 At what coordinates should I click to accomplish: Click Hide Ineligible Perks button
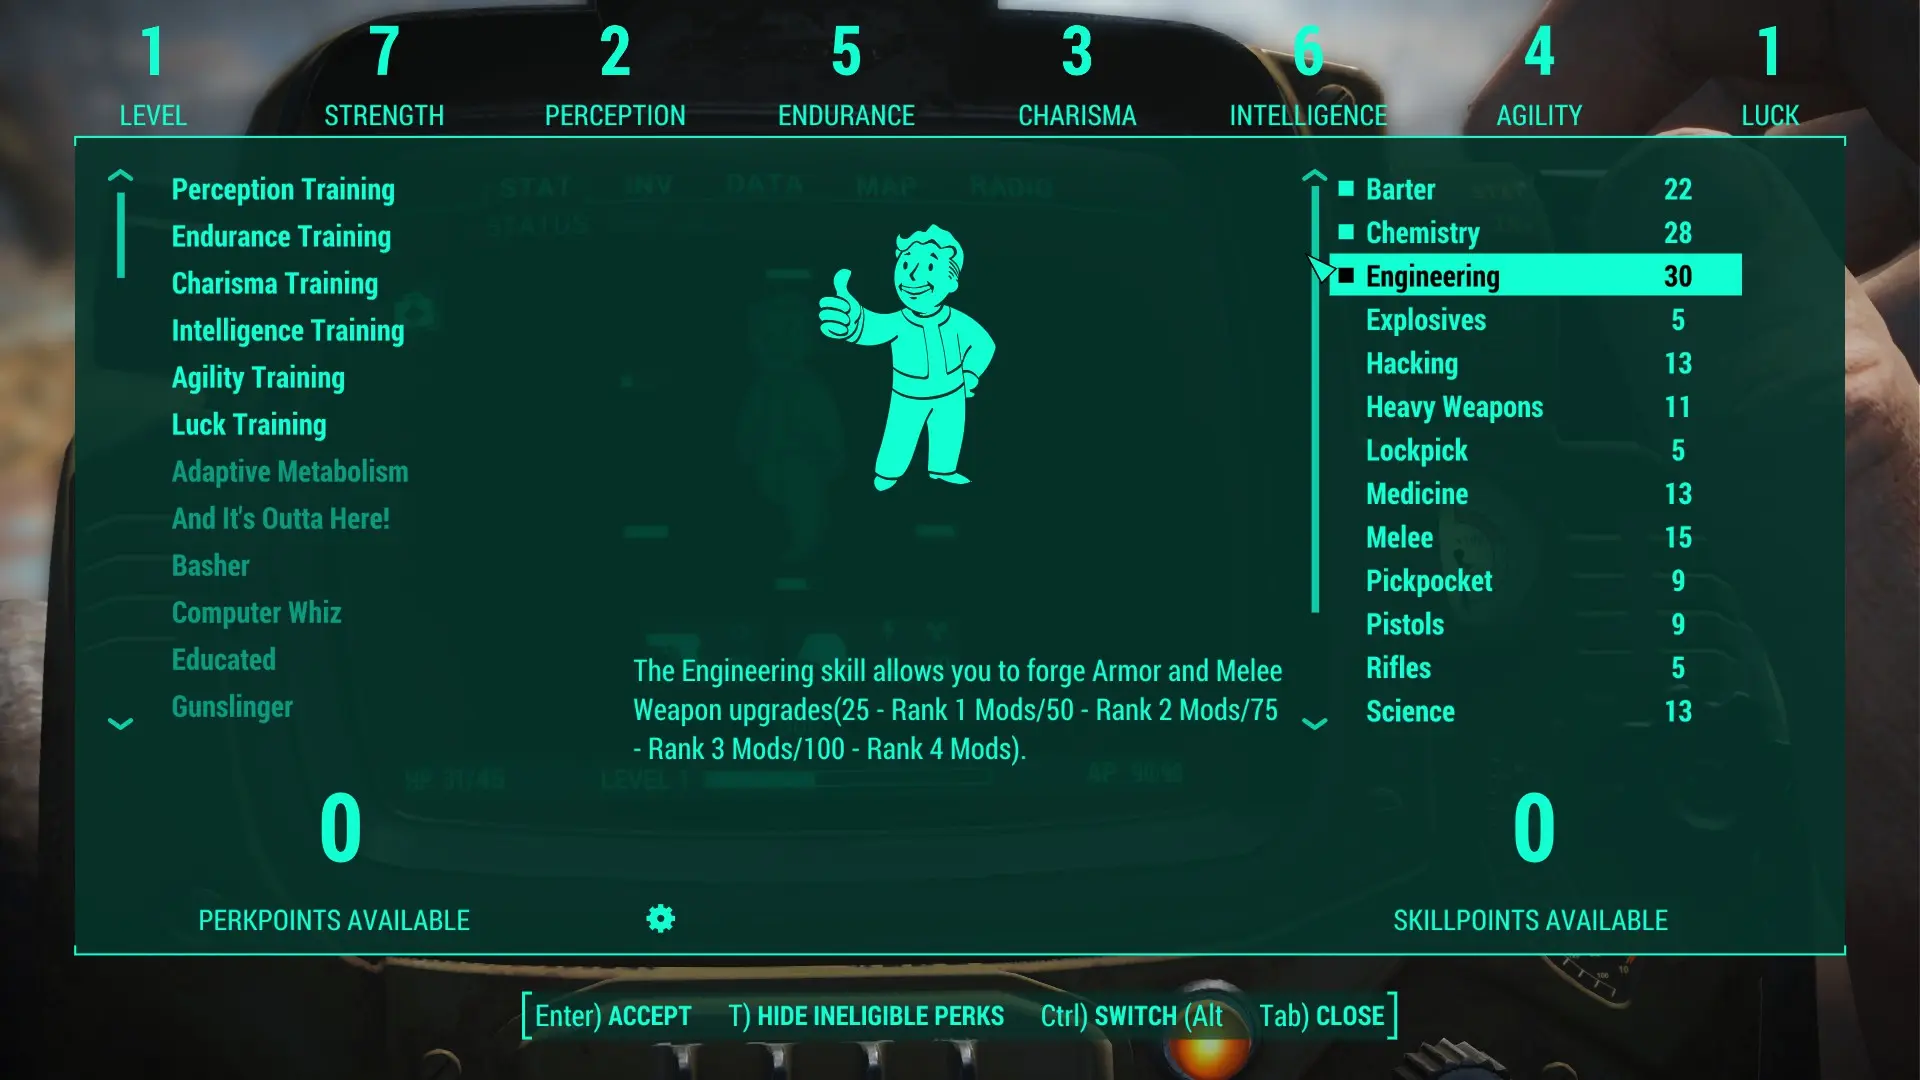coord(865,1014)
